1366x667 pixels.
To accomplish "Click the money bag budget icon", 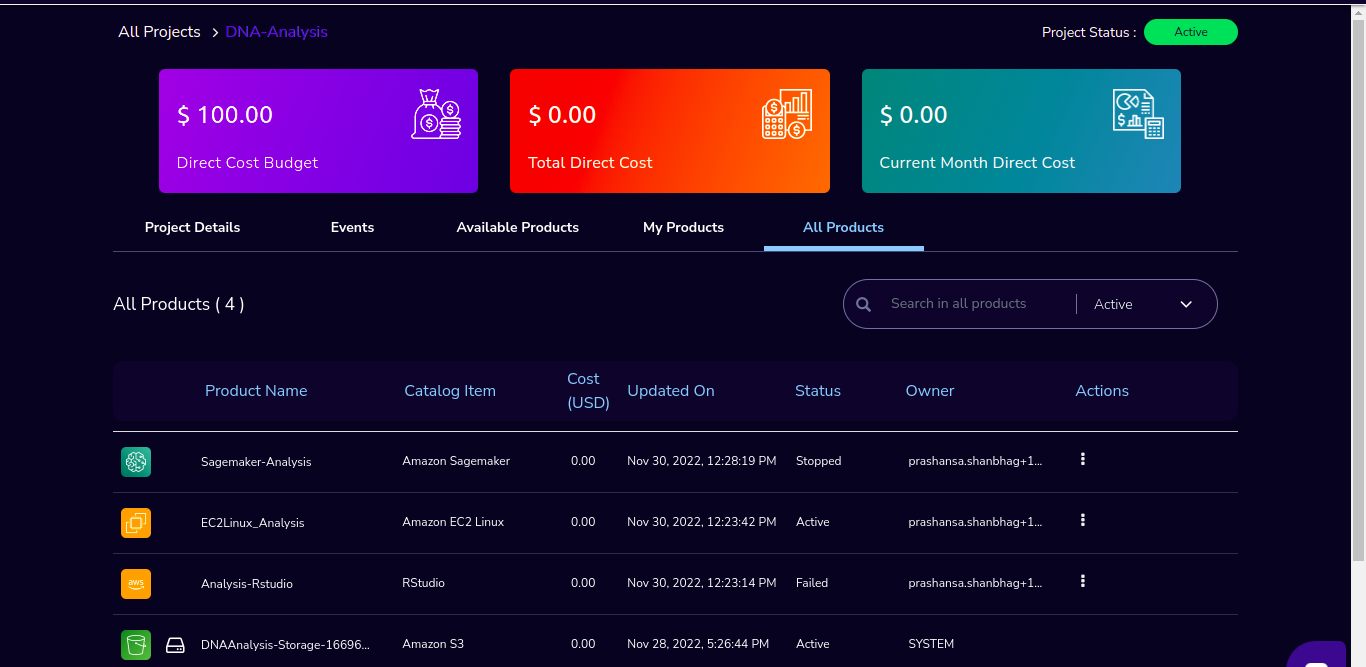I will pyautogui.click(x=436, y=114).
